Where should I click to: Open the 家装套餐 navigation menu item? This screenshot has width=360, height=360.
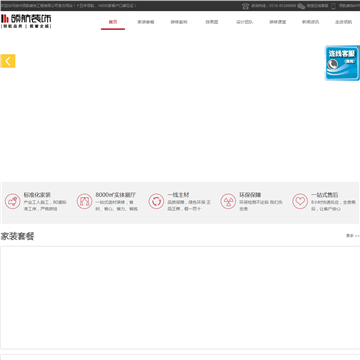point(146,22)
